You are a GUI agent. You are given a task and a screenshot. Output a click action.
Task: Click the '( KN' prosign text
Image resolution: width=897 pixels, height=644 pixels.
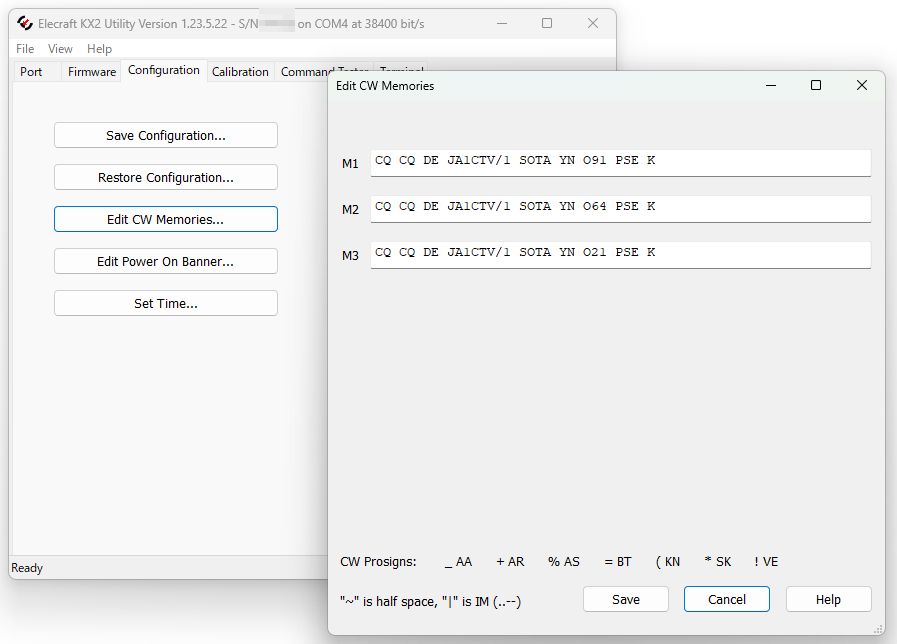tap(668, 562)
